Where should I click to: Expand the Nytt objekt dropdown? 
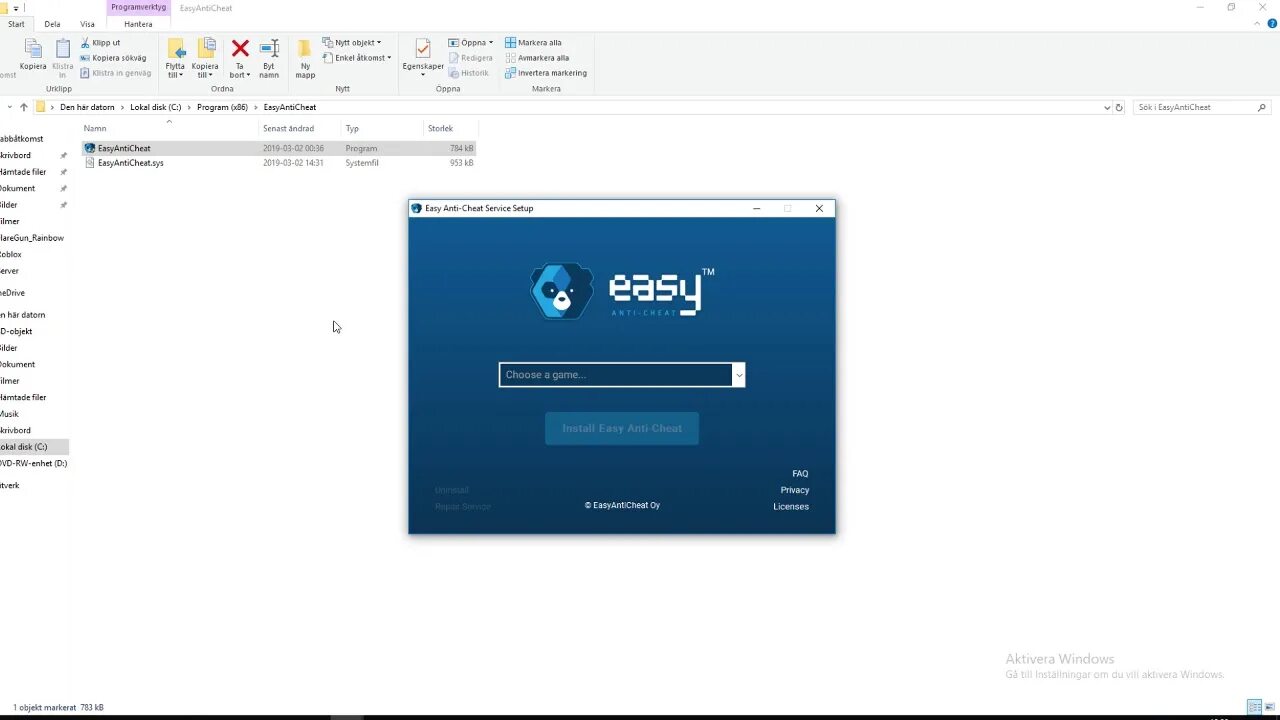(x=352, y=43)
